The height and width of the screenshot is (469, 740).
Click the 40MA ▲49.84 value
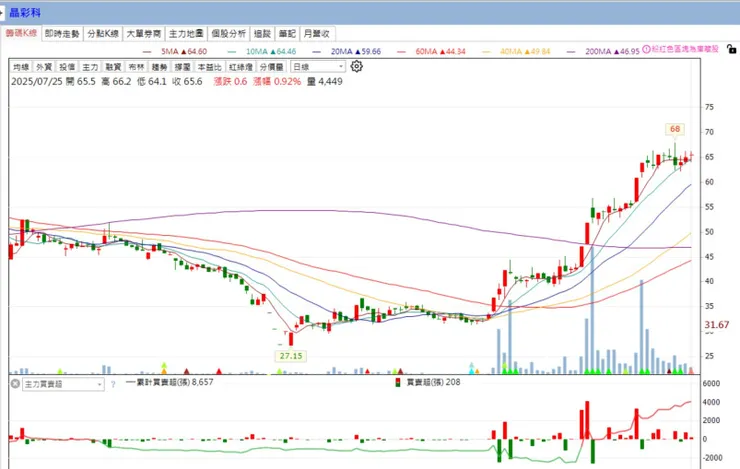point(525,51)
